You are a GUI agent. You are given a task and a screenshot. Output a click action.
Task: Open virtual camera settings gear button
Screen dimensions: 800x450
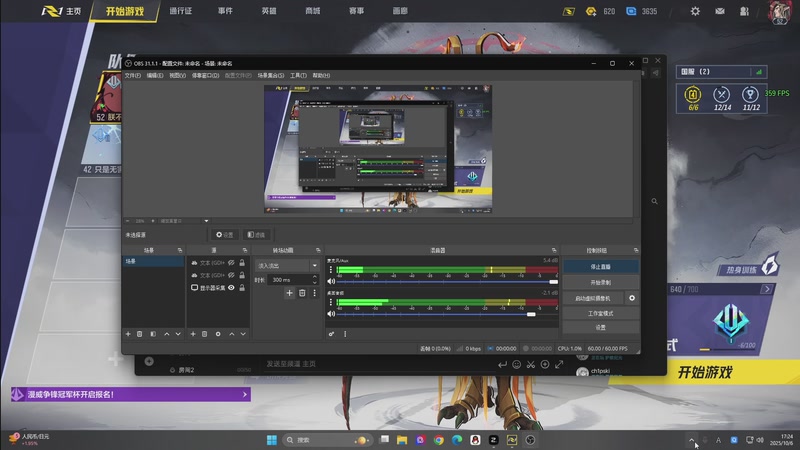(x=632, y=298)
